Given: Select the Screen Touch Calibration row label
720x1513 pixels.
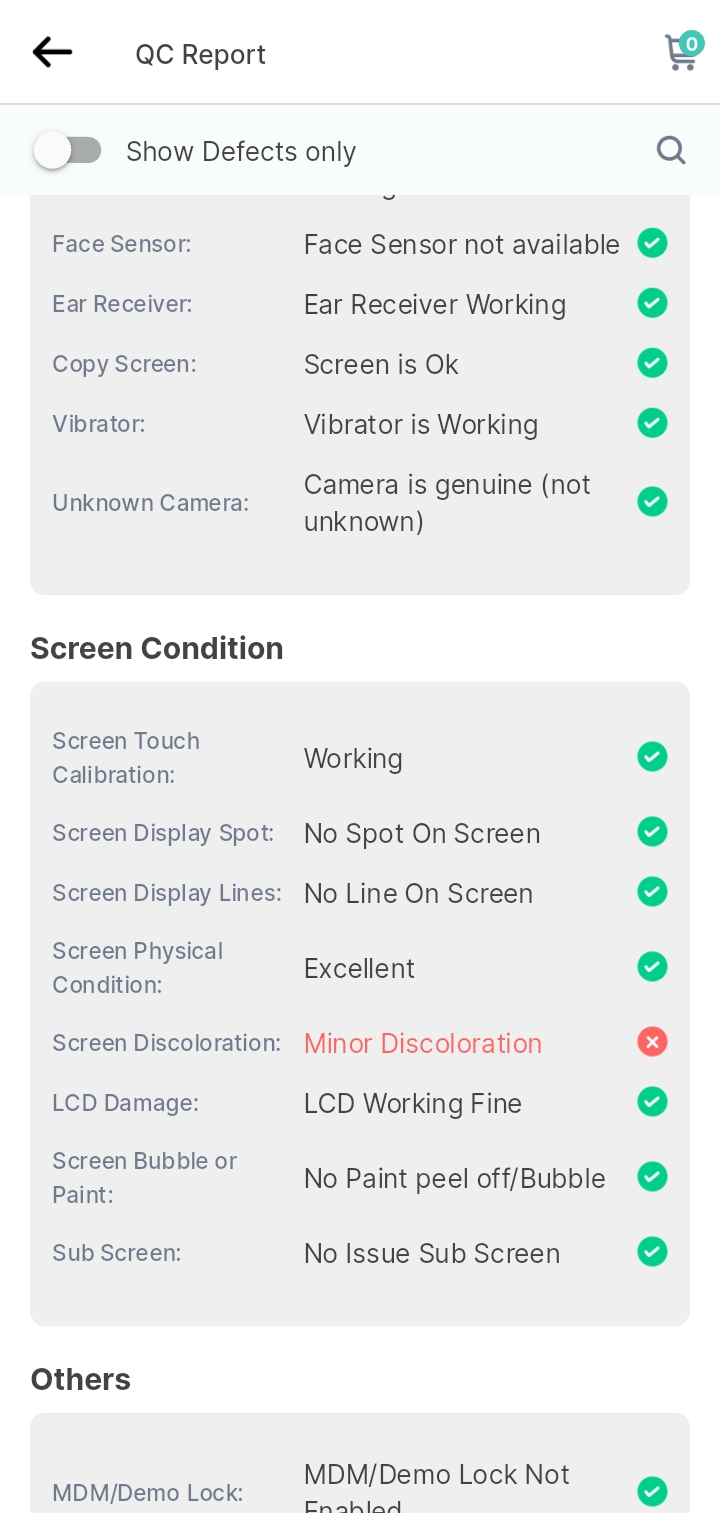Looking at the screenshot, I should 126,758.
